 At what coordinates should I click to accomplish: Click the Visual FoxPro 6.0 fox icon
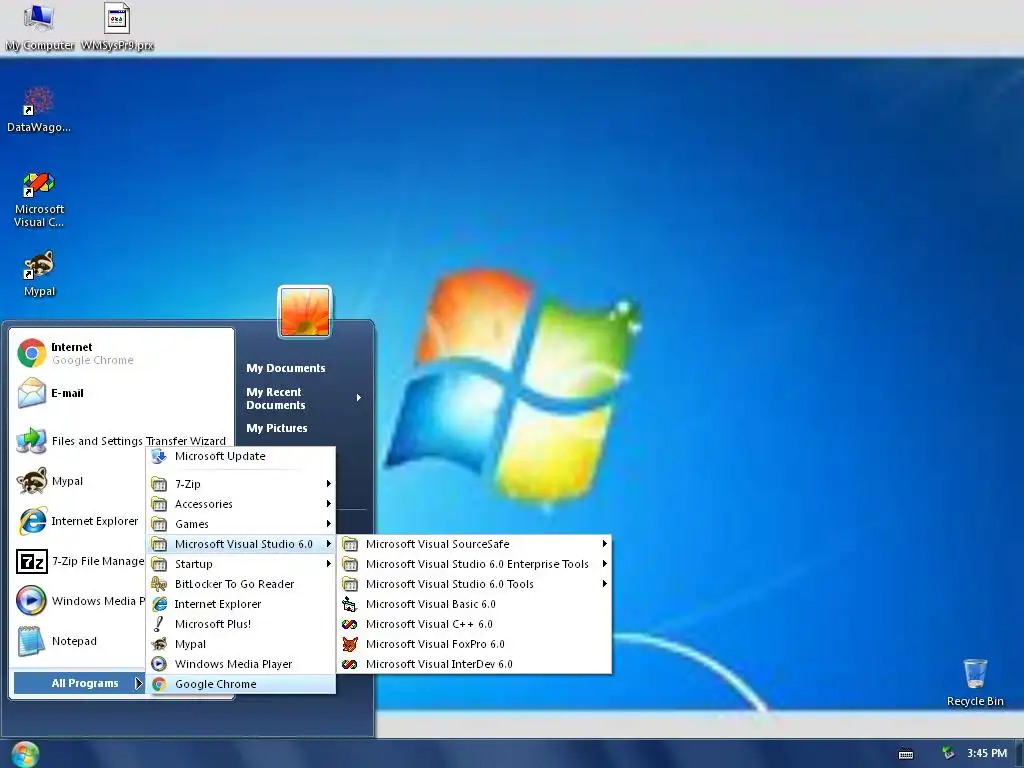349,644
